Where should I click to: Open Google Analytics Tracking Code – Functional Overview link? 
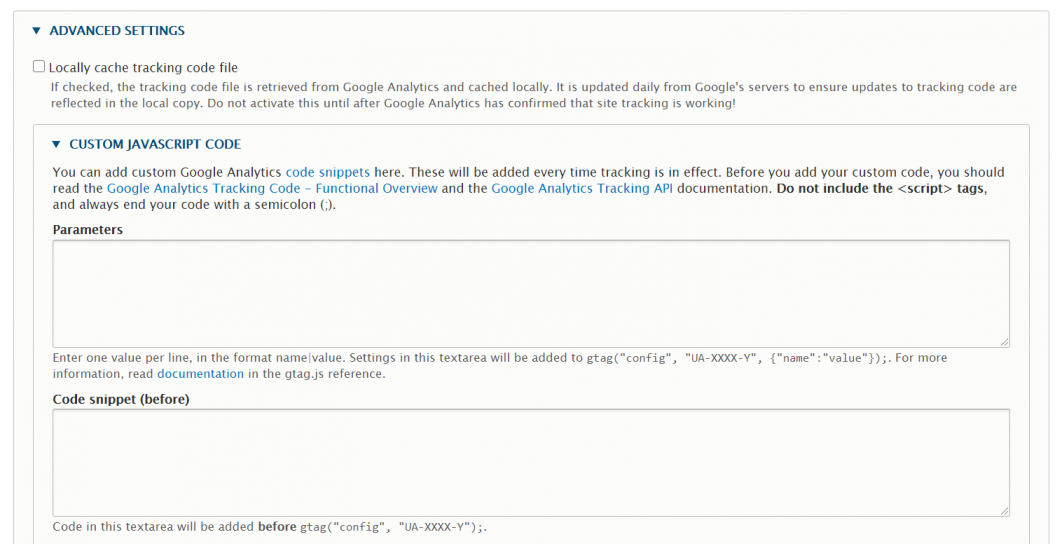point(272,188)
